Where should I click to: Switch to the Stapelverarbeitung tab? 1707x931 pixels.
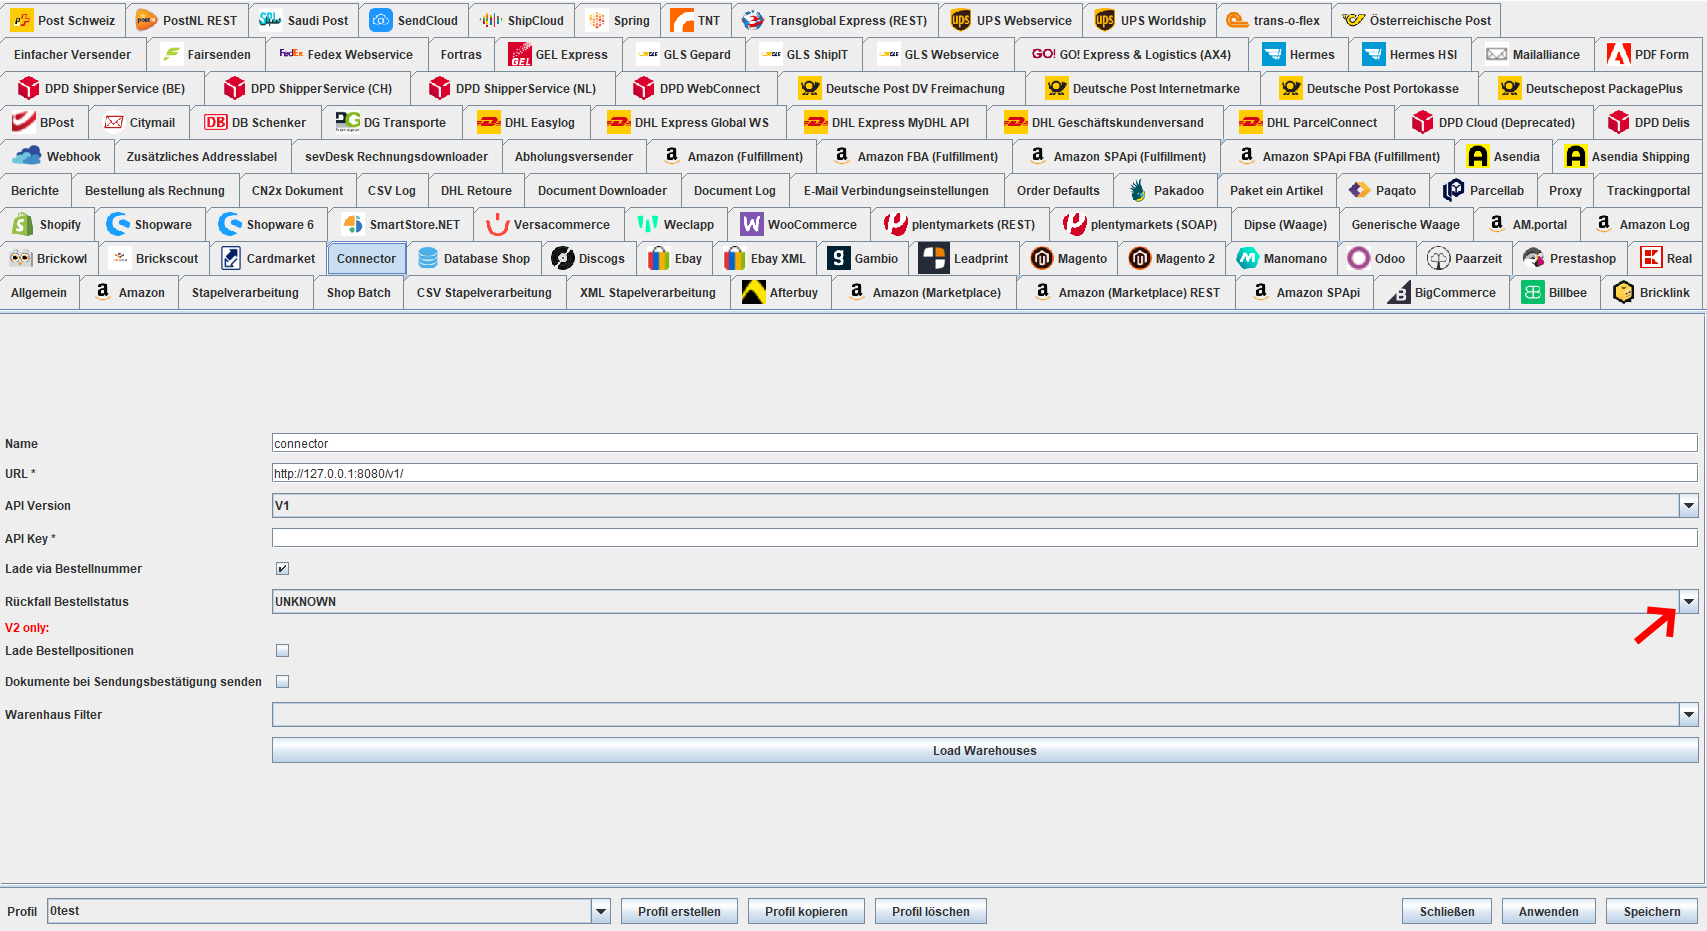click(x=245, y=292)
